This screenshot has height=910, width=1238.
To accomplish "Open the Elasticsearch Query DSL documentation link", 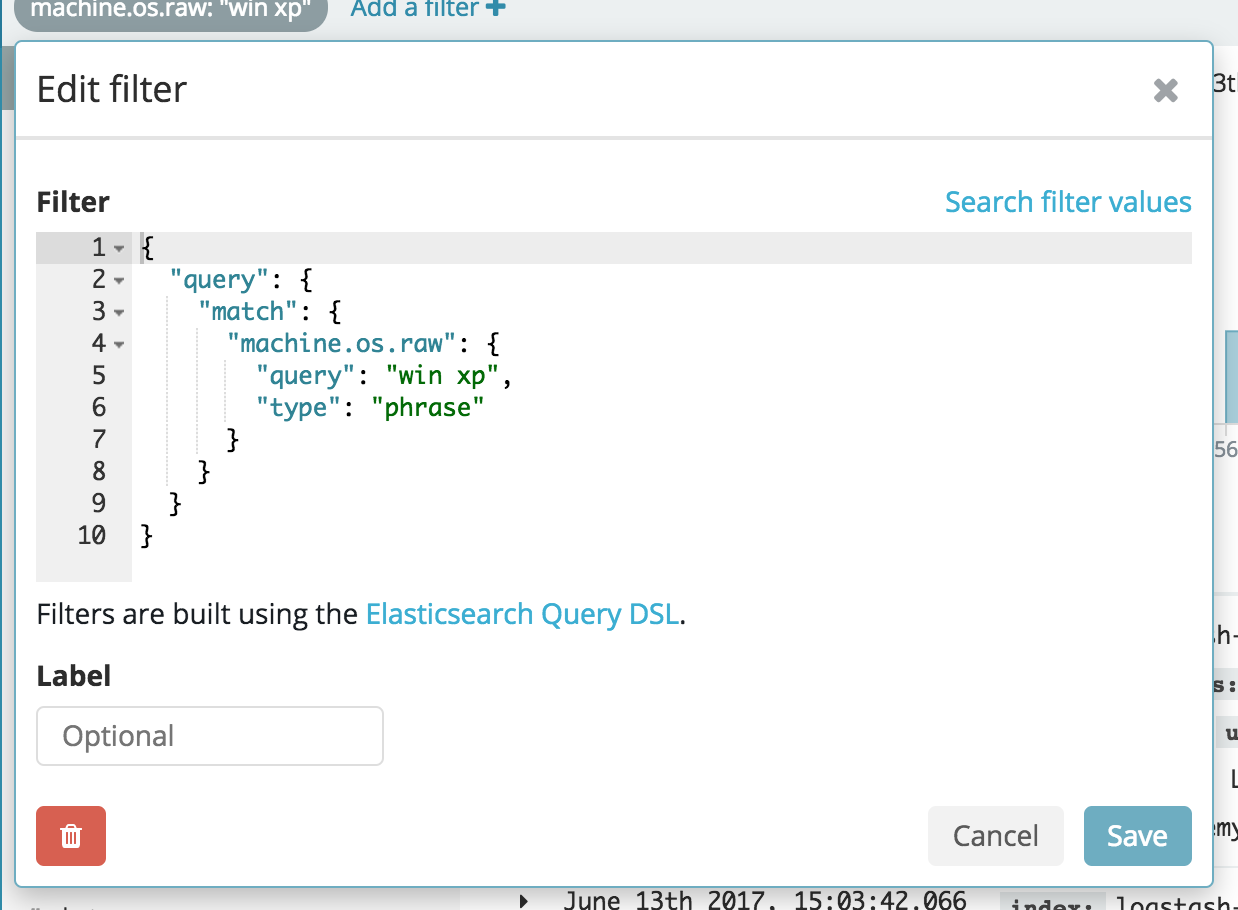I will [x=521, y=614].
